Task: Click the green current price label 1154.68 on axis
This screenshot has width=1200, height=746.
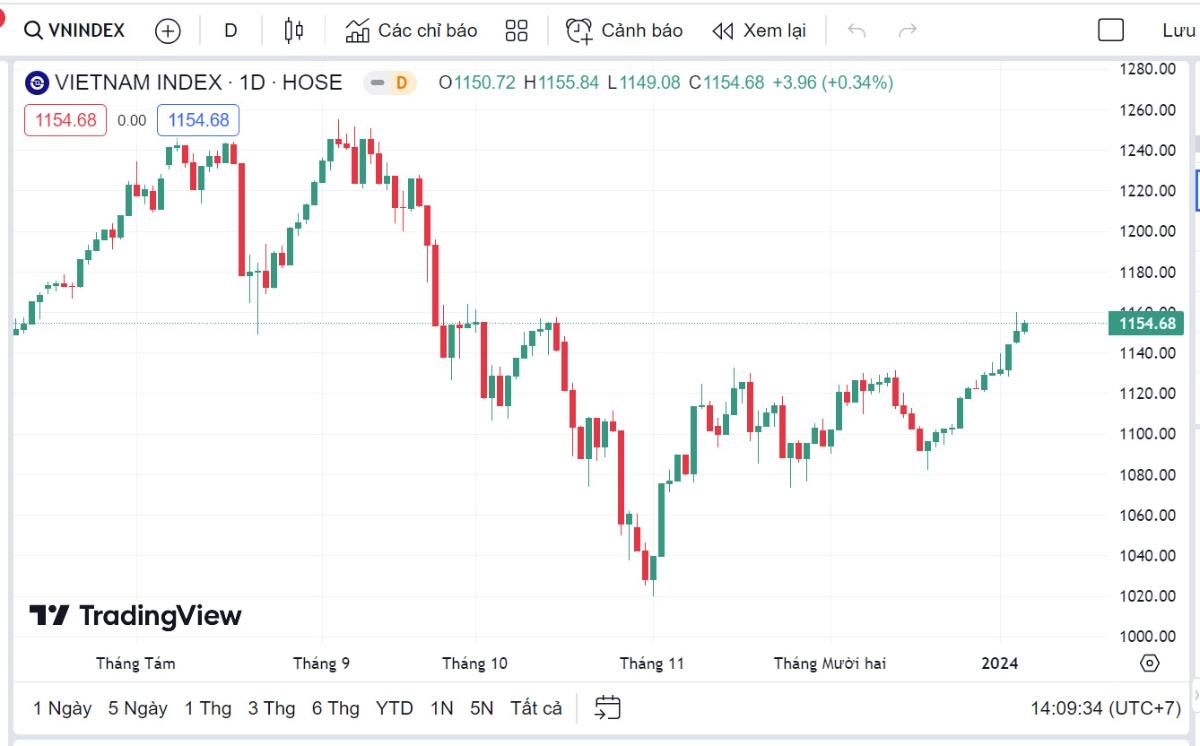Action: [1146, 323]
